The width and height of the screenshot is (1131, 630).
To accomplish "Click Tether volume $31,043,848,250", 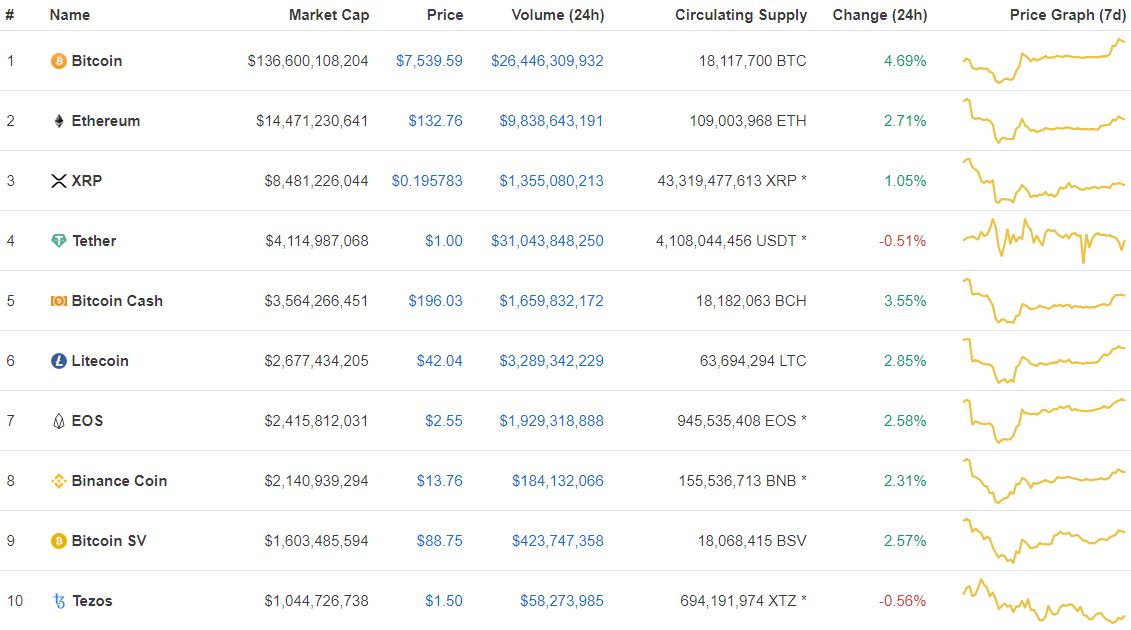I will click(x=547, y=240).
